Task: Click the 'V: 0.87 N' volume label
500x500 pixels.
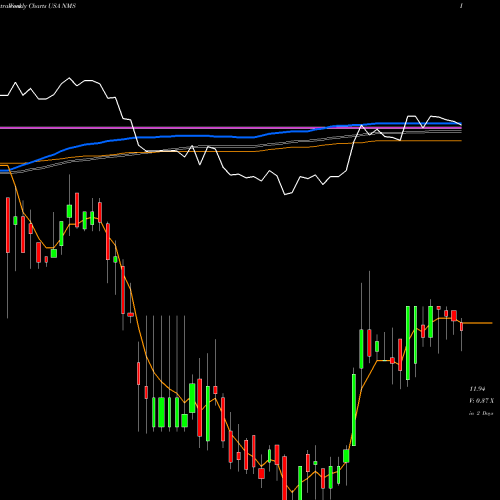Action: pyautogui.click(x=481, y=401)
